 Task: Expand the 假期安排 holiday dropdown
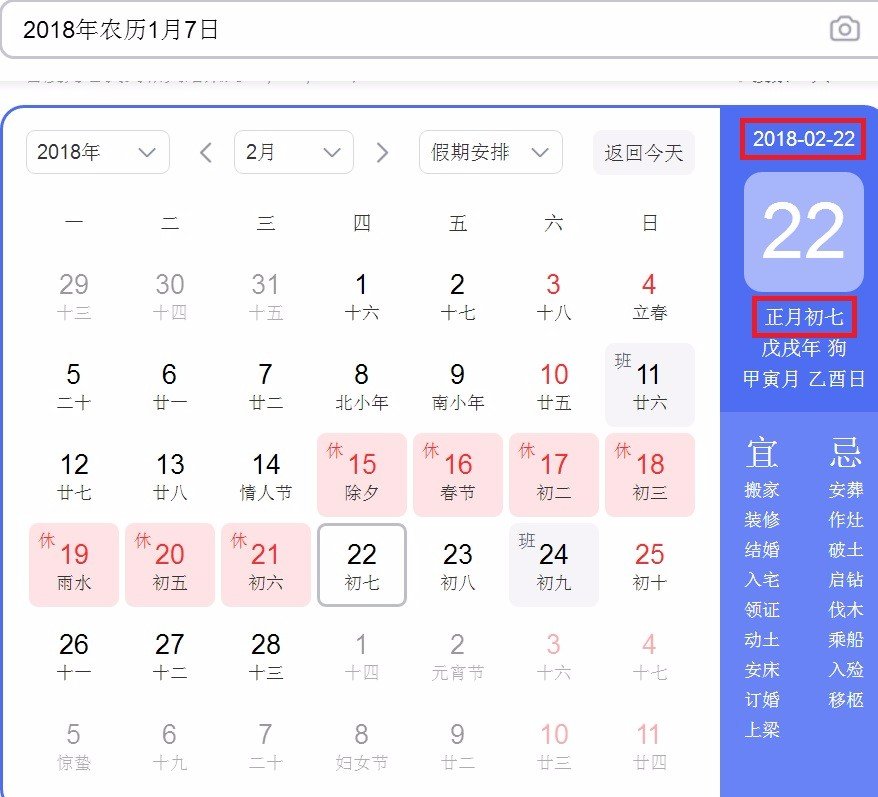[x=490, y=152]
